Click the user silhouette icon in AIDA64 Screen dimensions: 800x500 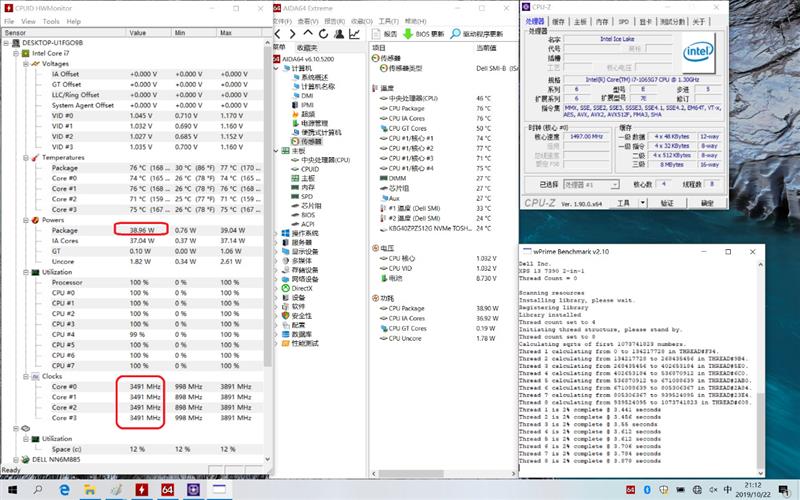[x=339, y=34]
